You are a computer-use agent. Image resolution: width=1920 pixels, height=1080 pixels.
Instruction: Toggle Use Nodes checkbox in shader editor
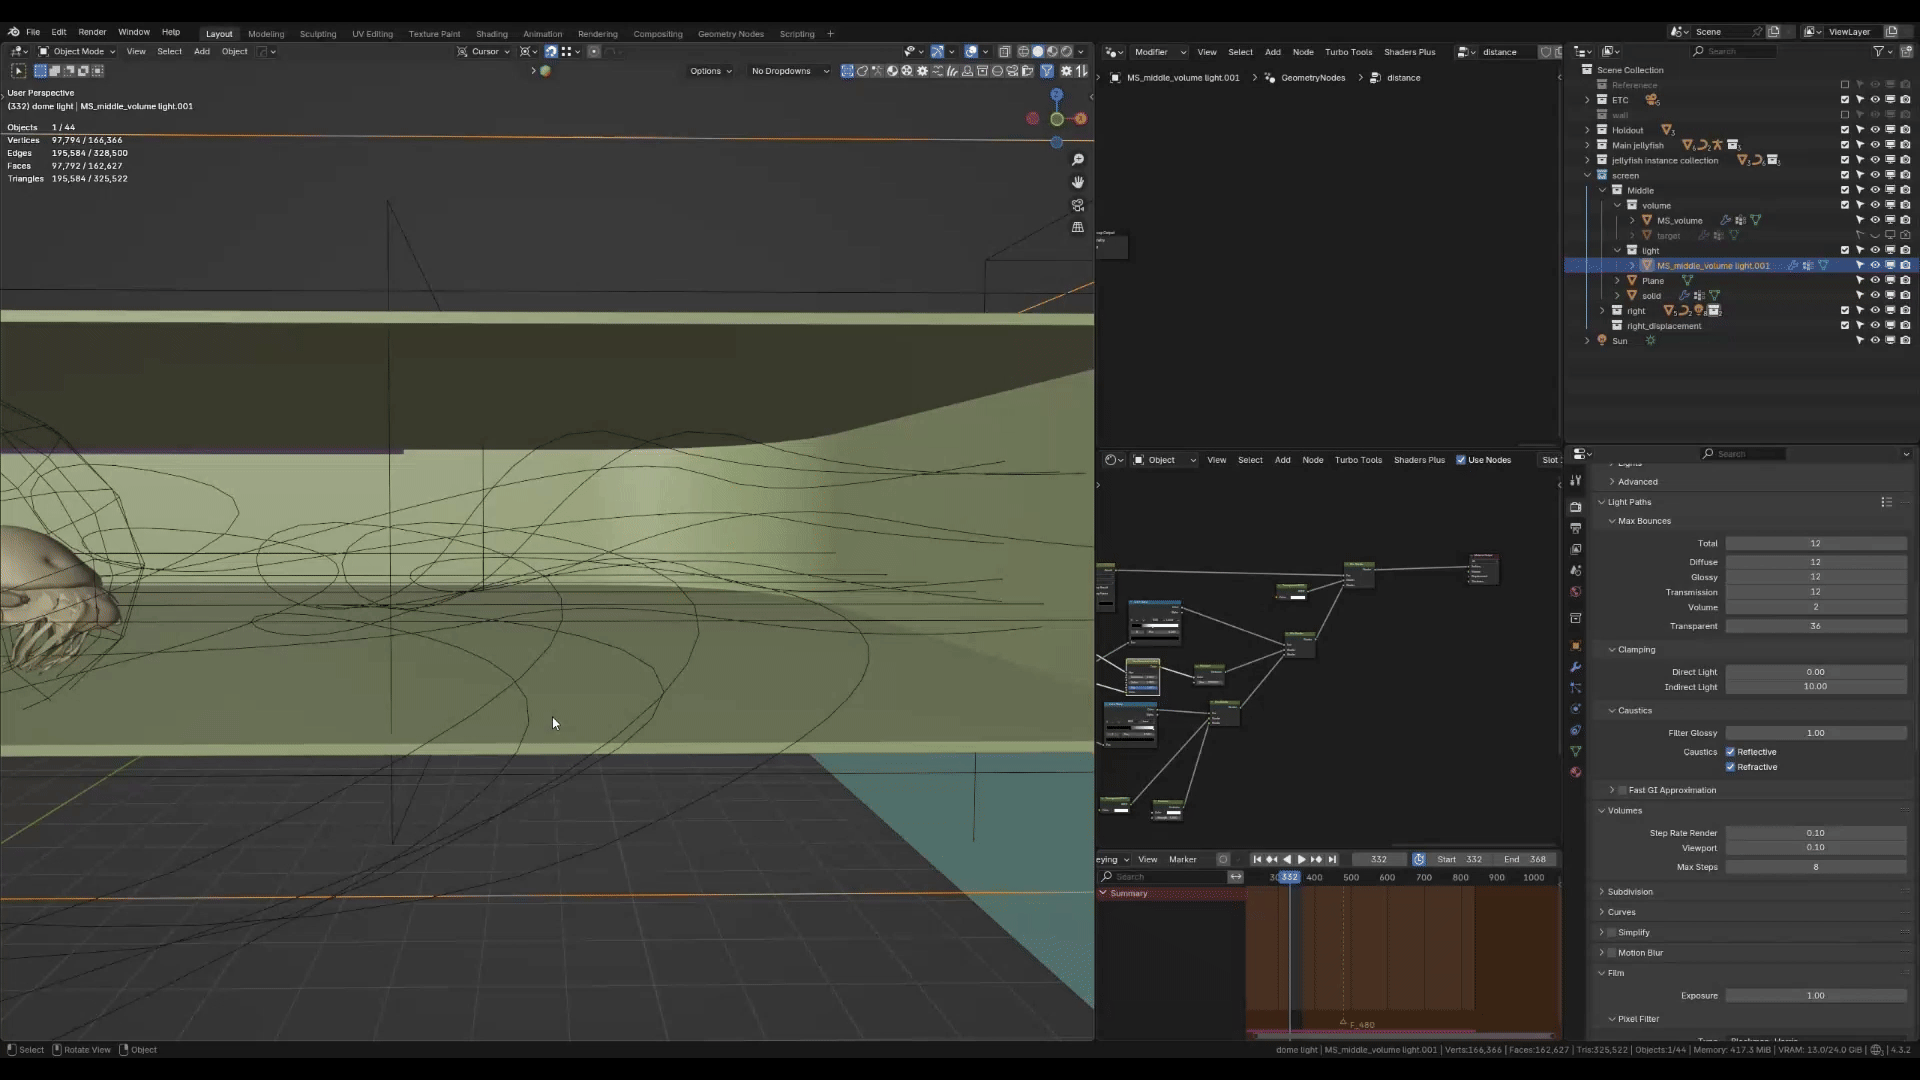tap(1461, 460)
